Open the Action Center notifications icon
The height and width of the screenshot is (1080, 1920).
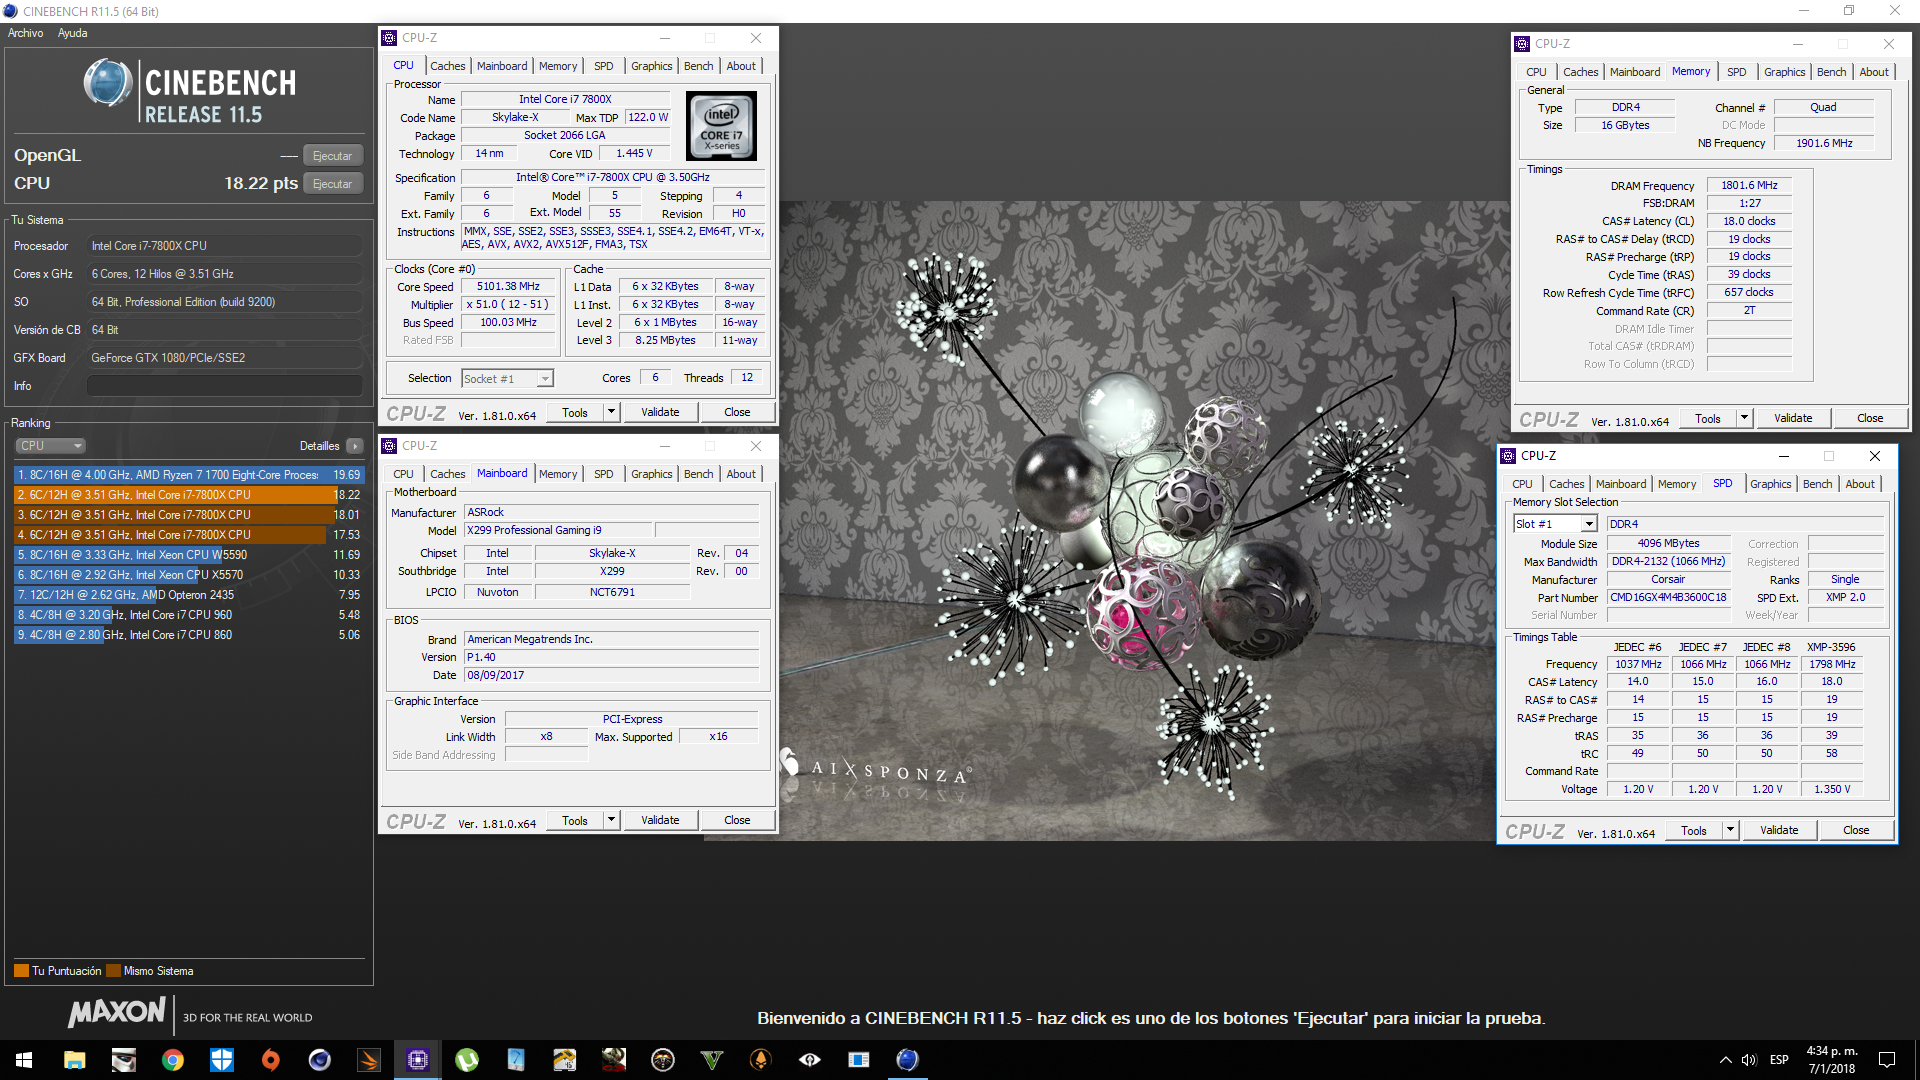(1887, 1060)
